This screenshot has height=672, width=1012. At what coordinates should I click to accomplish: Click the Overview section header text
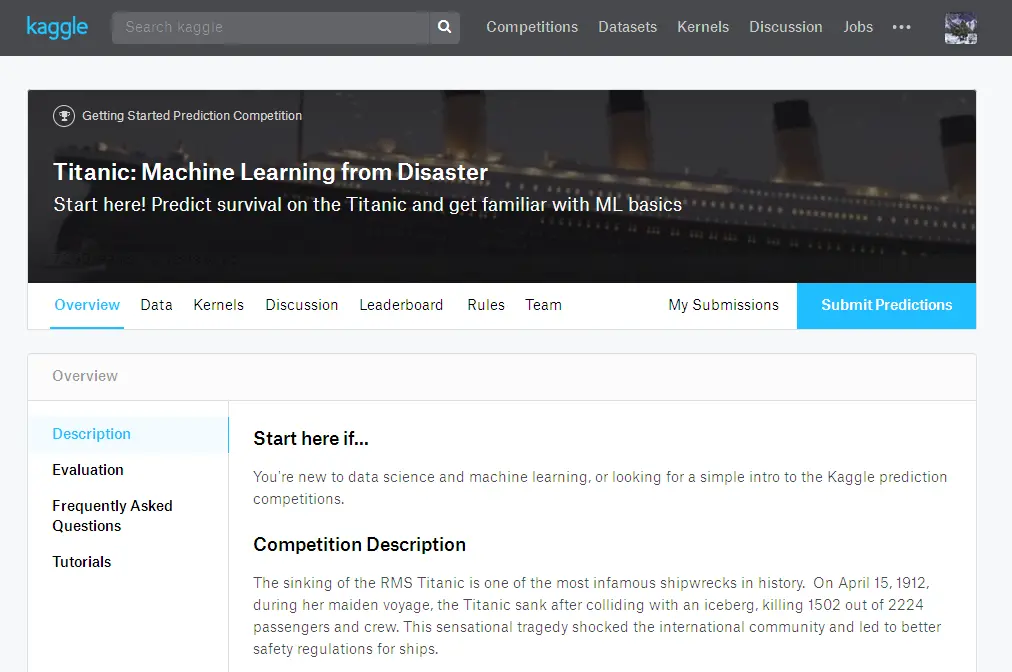85,376
